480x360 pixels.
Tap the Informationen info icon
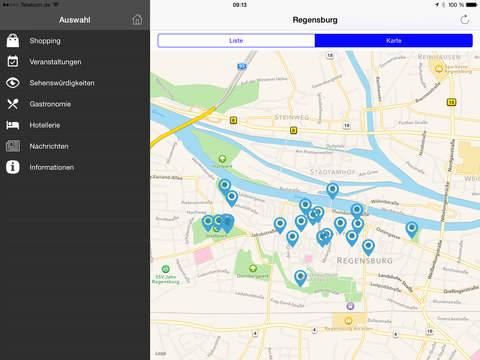(13, 167)
